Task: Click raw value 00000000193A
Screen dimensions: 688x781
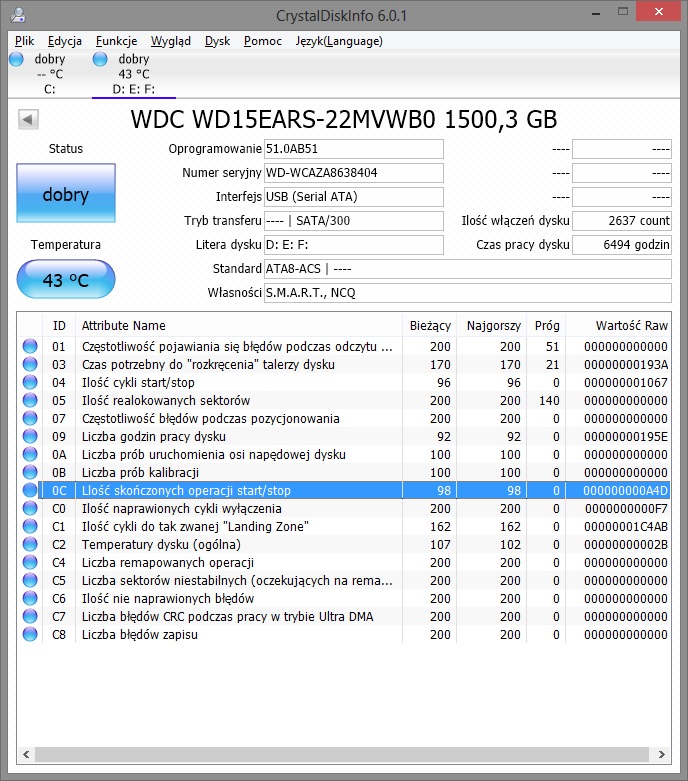Action: pos(626,365)
